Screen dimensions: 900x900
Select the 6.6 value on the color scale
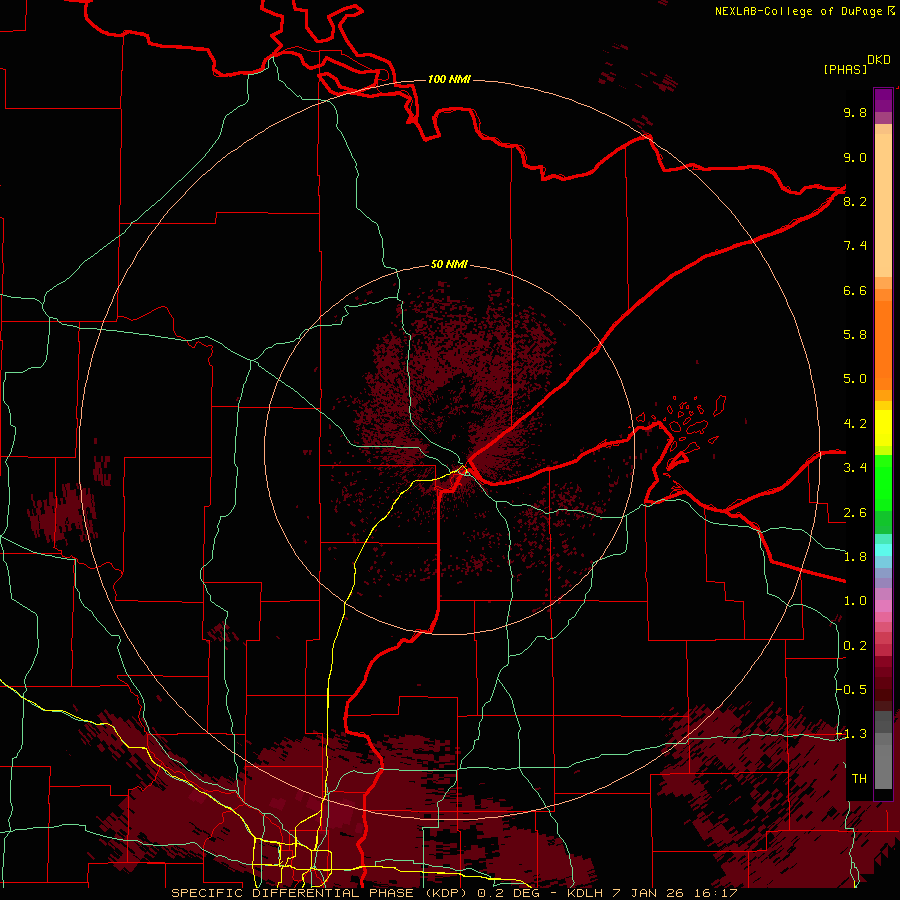855,290
